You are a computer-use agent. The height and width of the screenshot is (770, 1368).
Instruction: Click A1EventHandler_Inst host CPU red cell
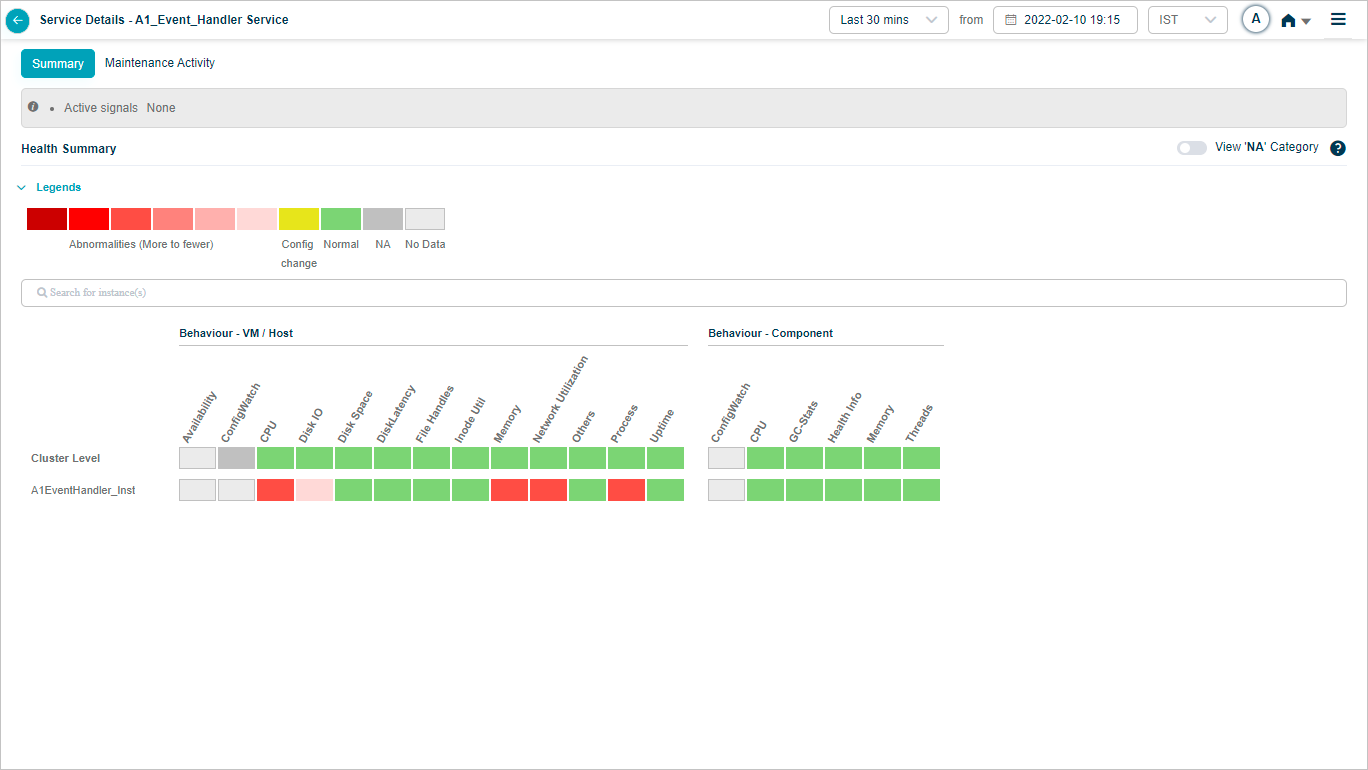tap(275, 490)
